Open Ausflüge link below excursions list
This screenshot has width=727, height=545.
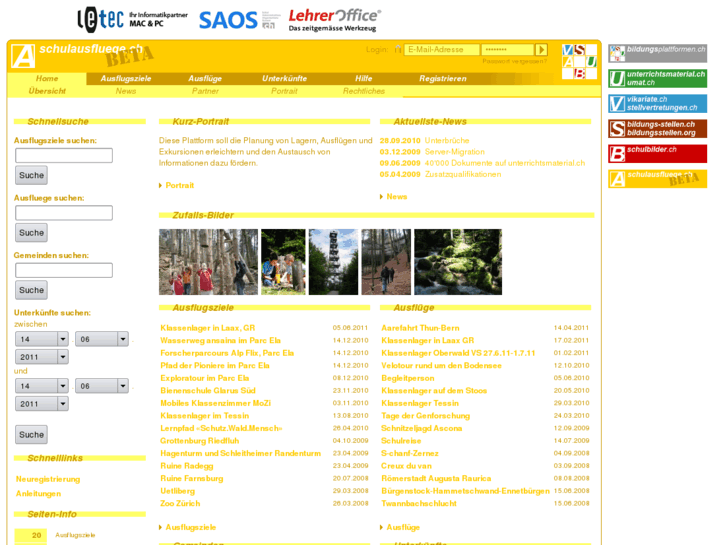click(403, 527)
